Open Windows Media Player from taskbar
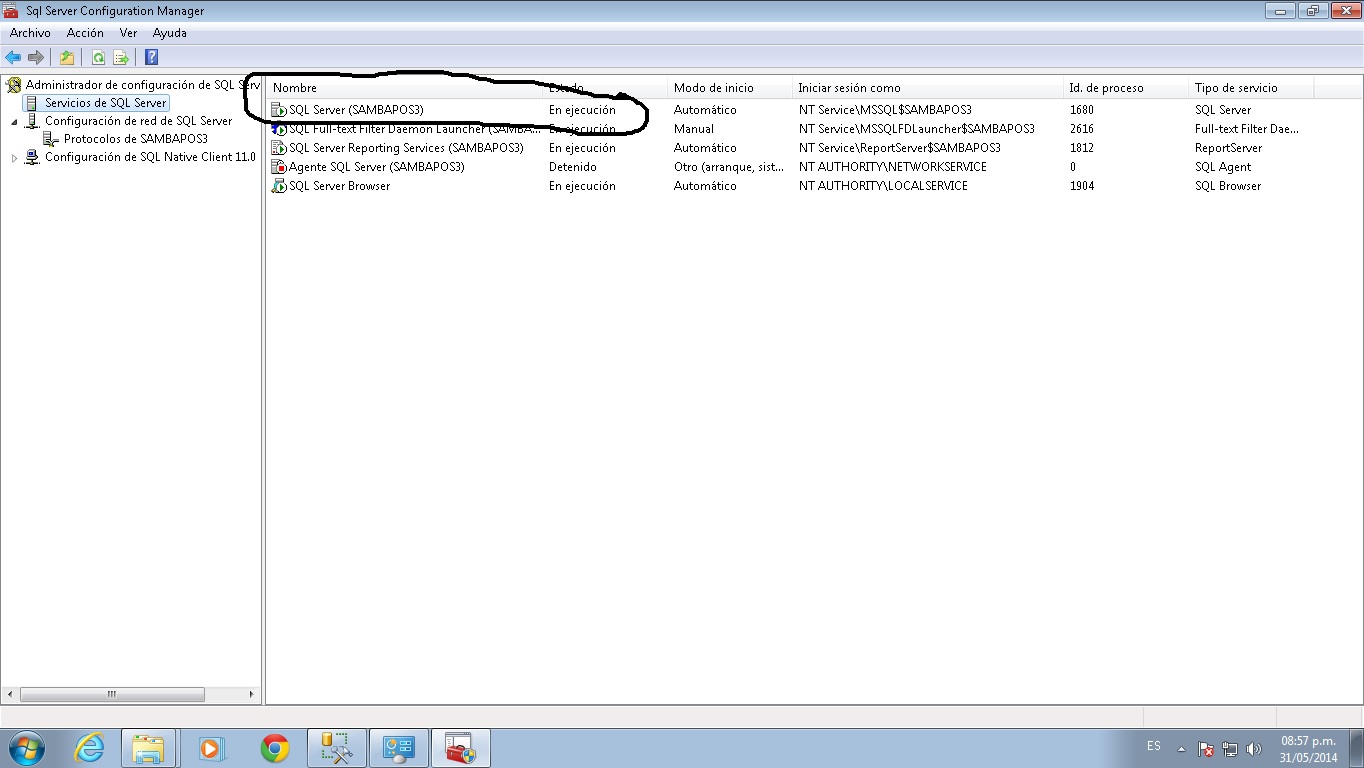 pos(212,748)
